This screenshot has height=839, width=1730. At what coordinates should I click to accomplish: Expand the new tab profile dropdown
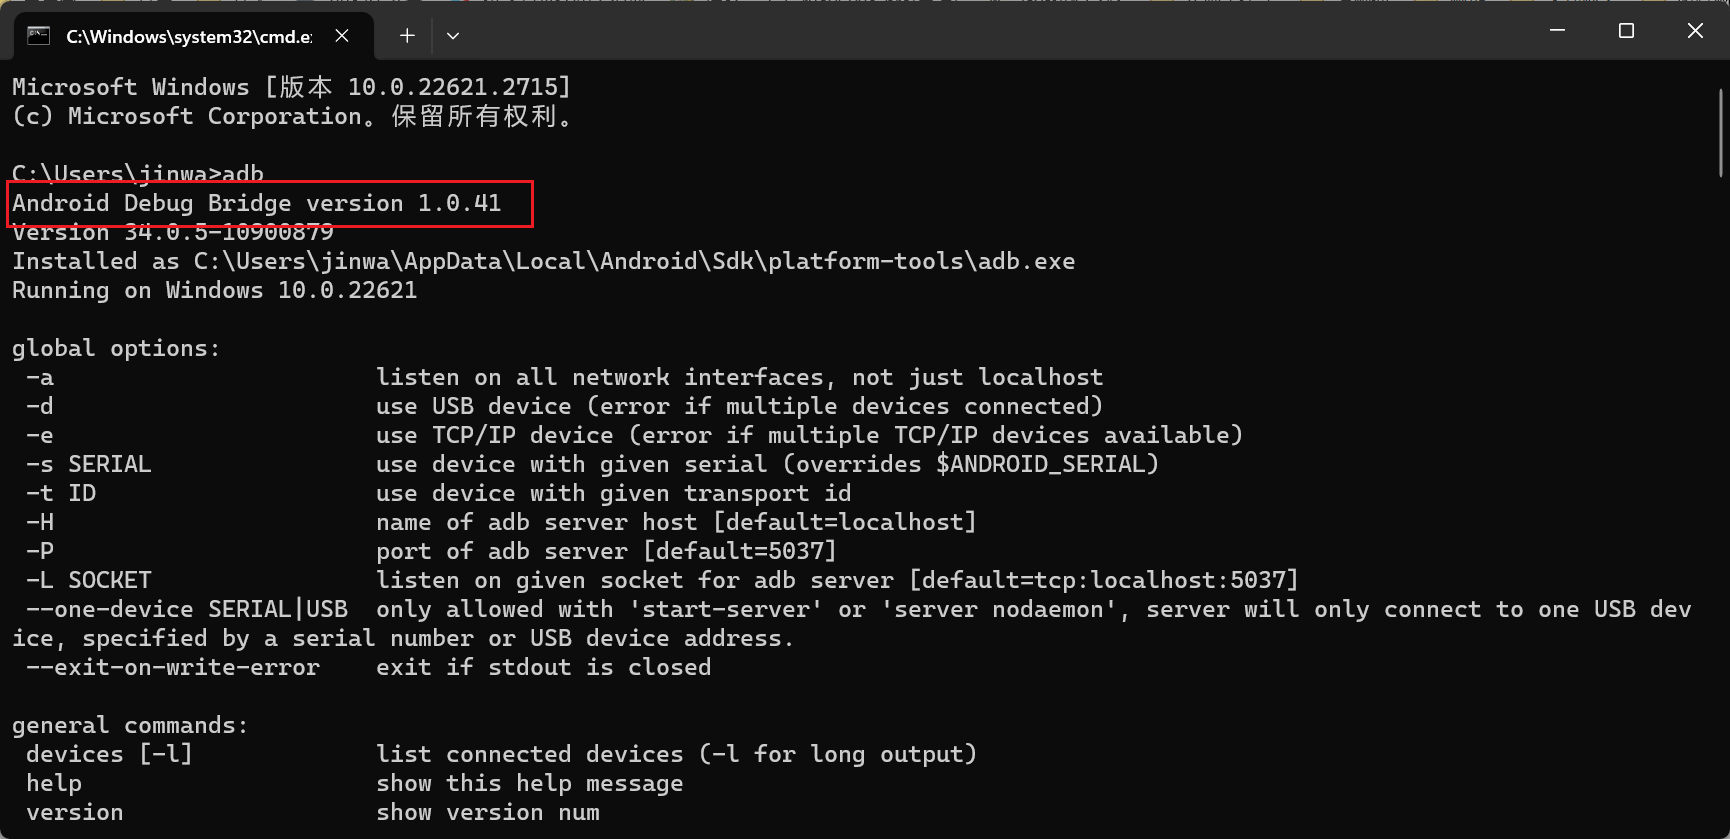[453, 36]
